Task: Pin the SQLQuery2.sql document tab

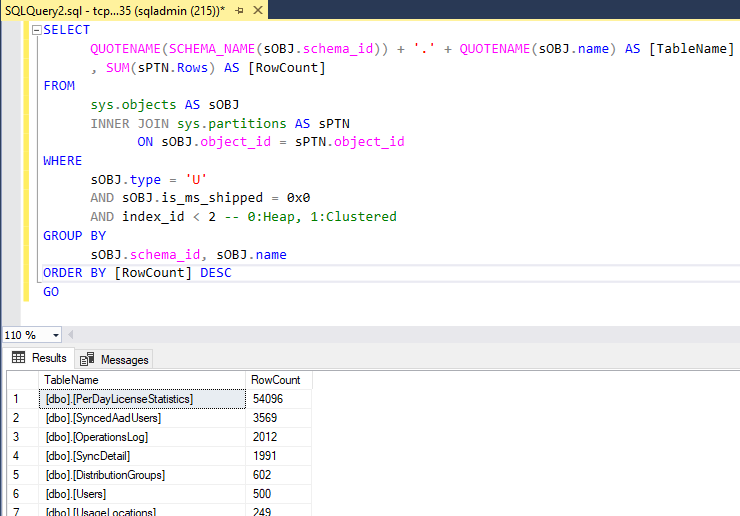Action: 238,9
